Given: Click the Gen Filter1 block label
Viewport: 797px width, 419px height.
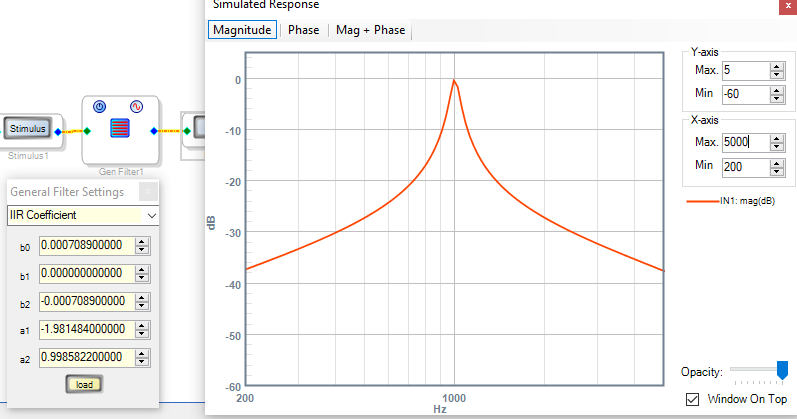Looking at the screenshot, I should pyautogui.click(x=121, y=172).
